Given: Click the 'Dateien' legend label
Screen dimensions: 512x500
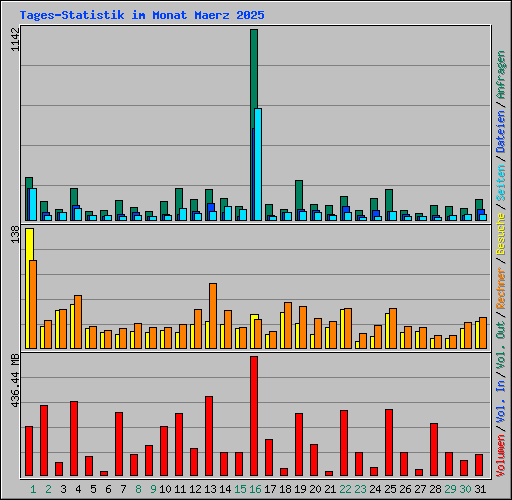Looking at the screenshot, I should pos(501,131).
